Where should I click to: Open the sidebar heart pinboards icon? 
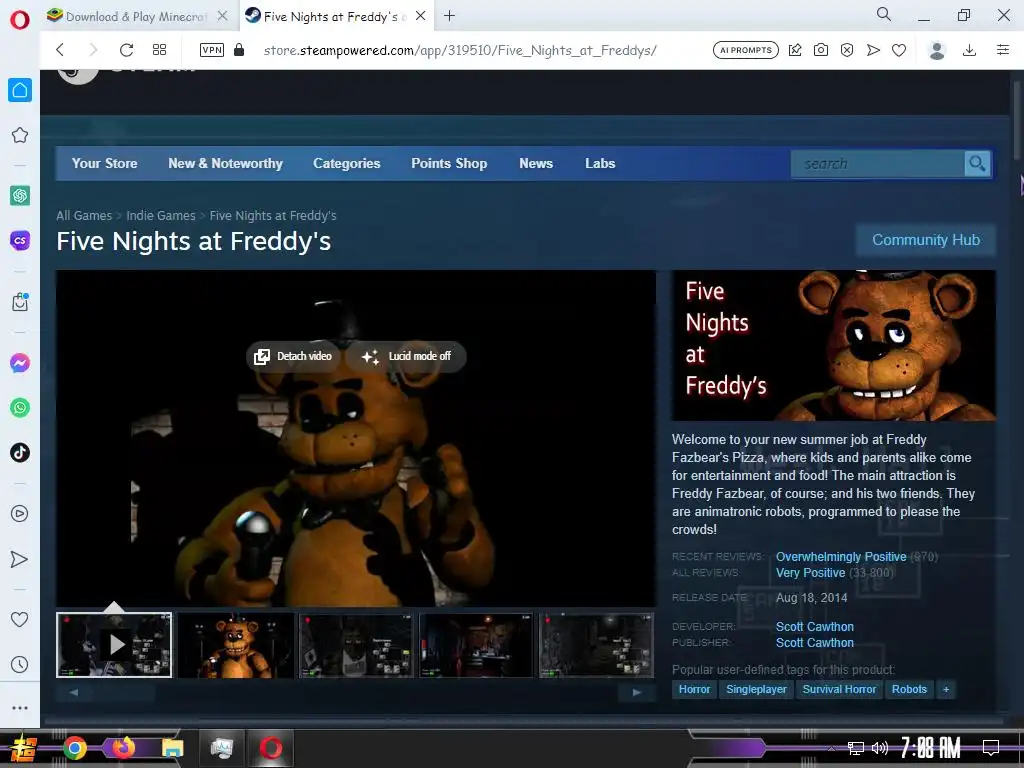20,619
